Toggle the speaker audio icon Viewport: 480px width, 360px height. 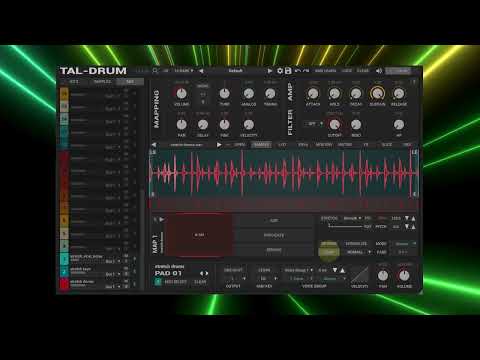pos(379,71)
